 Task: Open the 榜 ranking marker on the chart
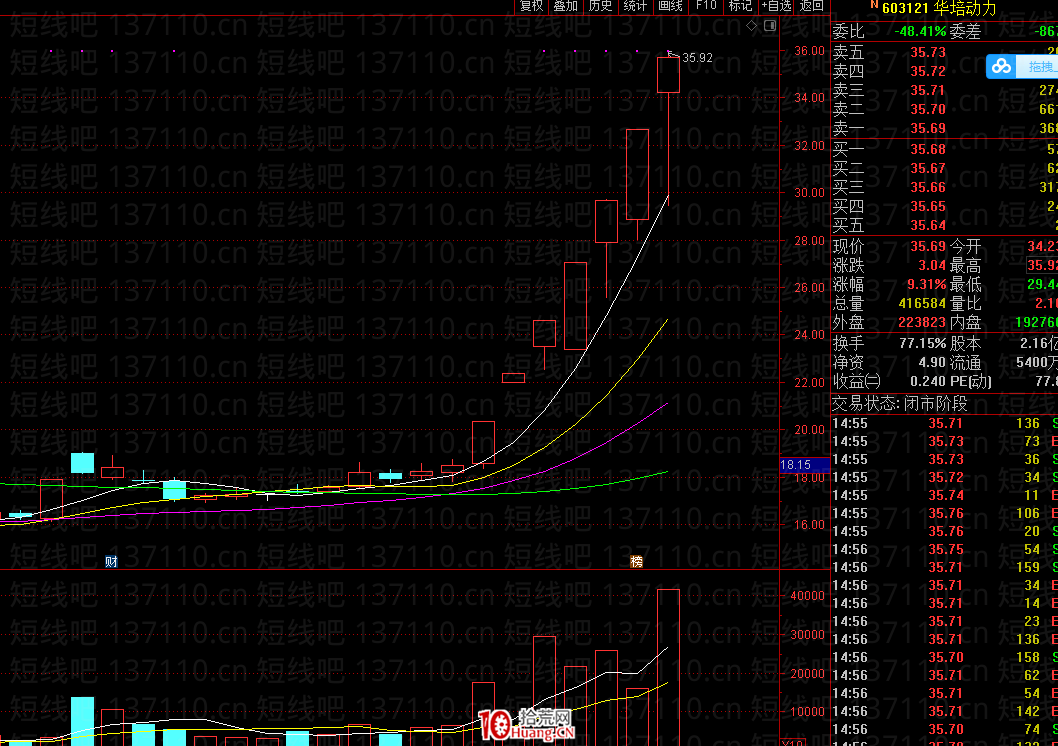(x=636, y=561)
